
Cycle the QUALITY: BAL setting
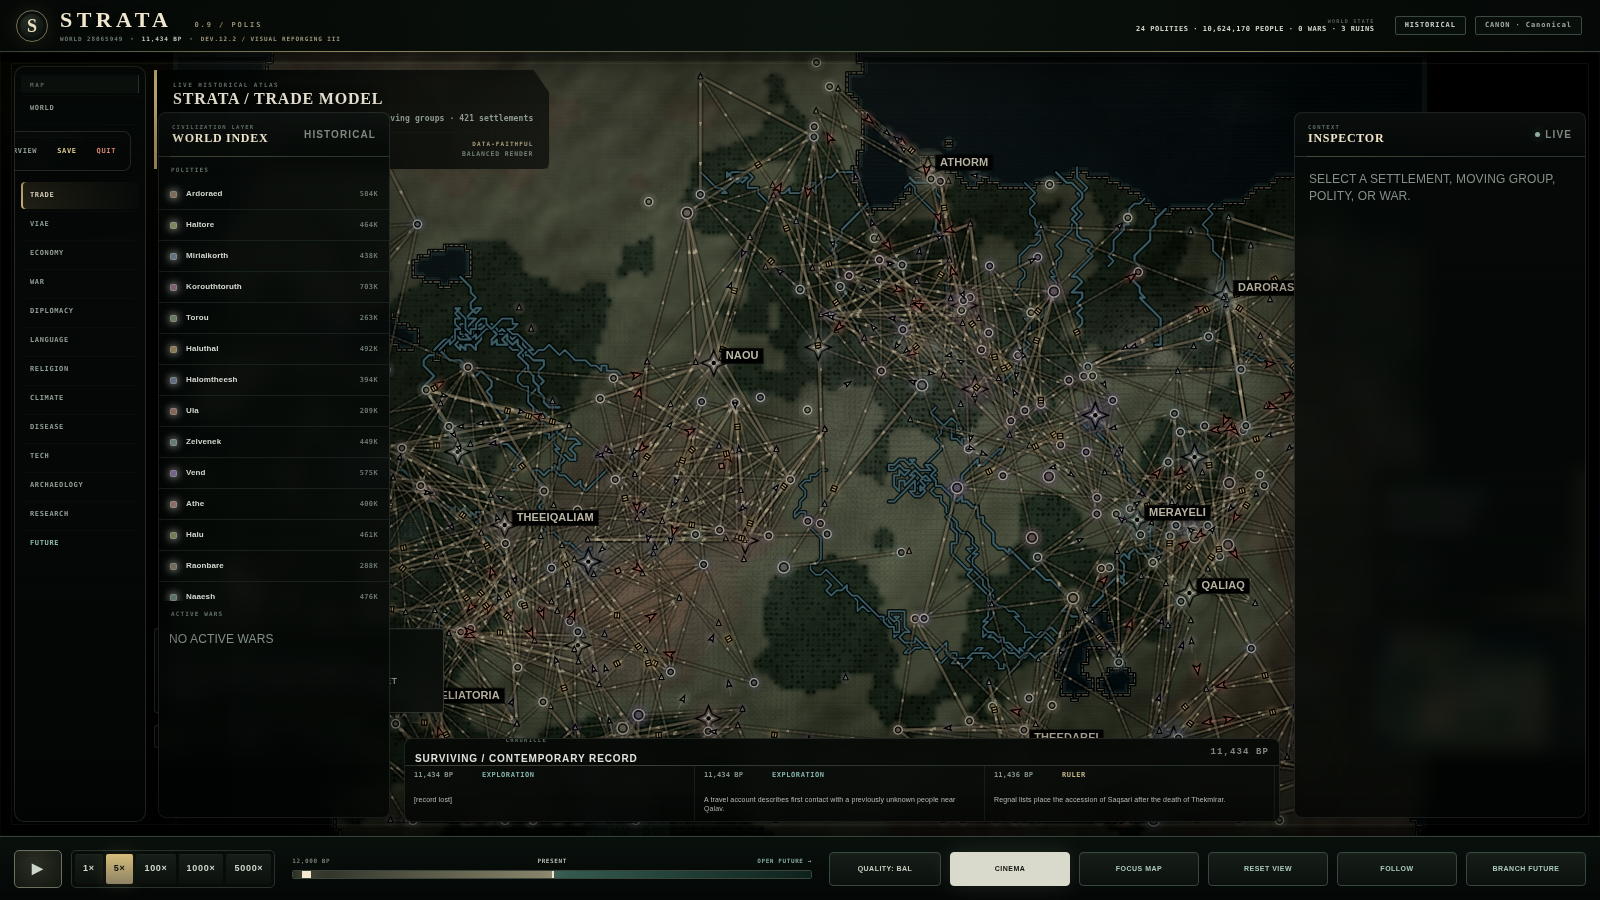[885, 869]
